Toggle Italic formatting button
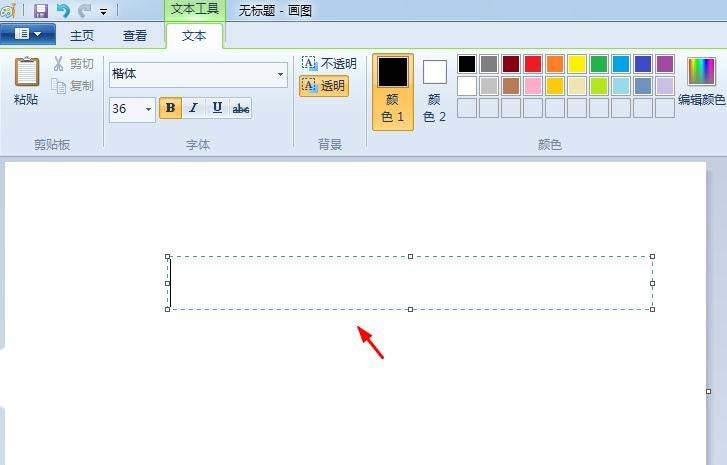Screen dimensions: 727x465 193,108
